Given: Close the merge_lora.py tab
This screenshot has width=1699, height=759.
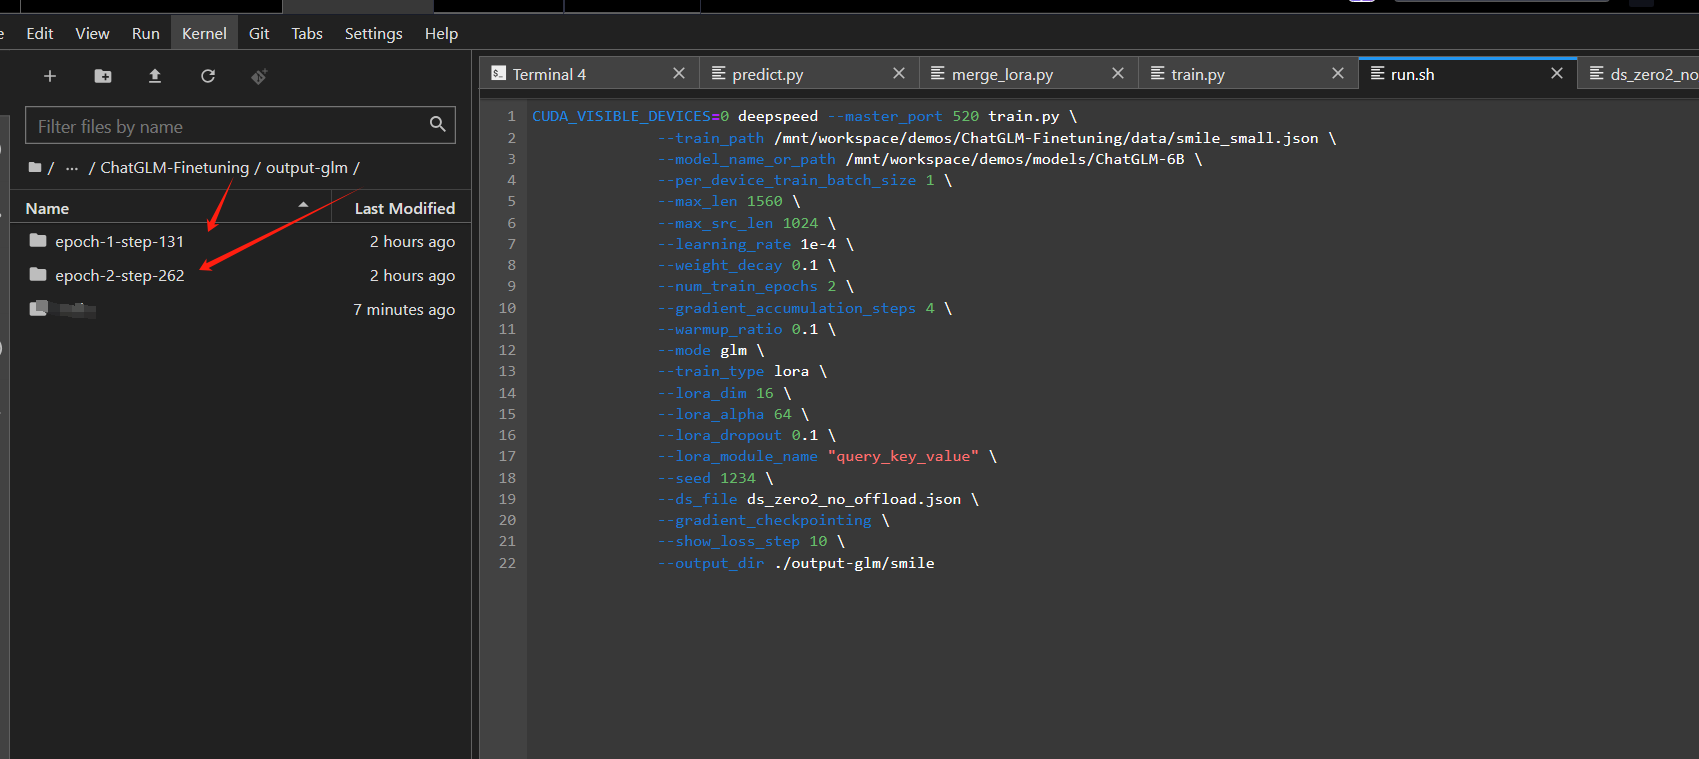Looking at the screenshot, I should click(1118, 73).
